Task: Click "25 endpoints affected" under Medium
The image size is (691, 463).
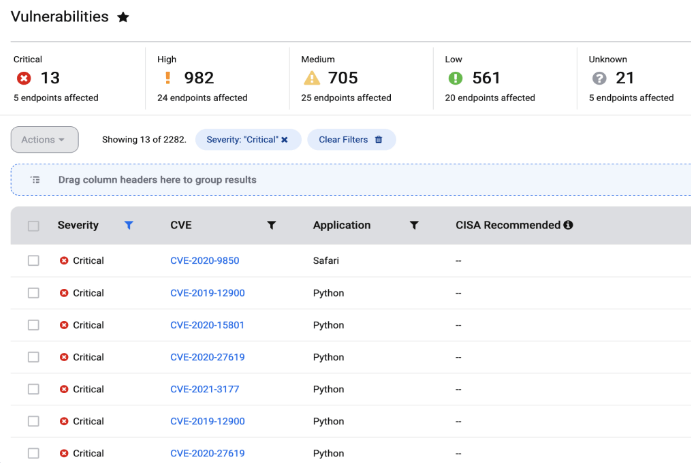Action: (346, 98)
